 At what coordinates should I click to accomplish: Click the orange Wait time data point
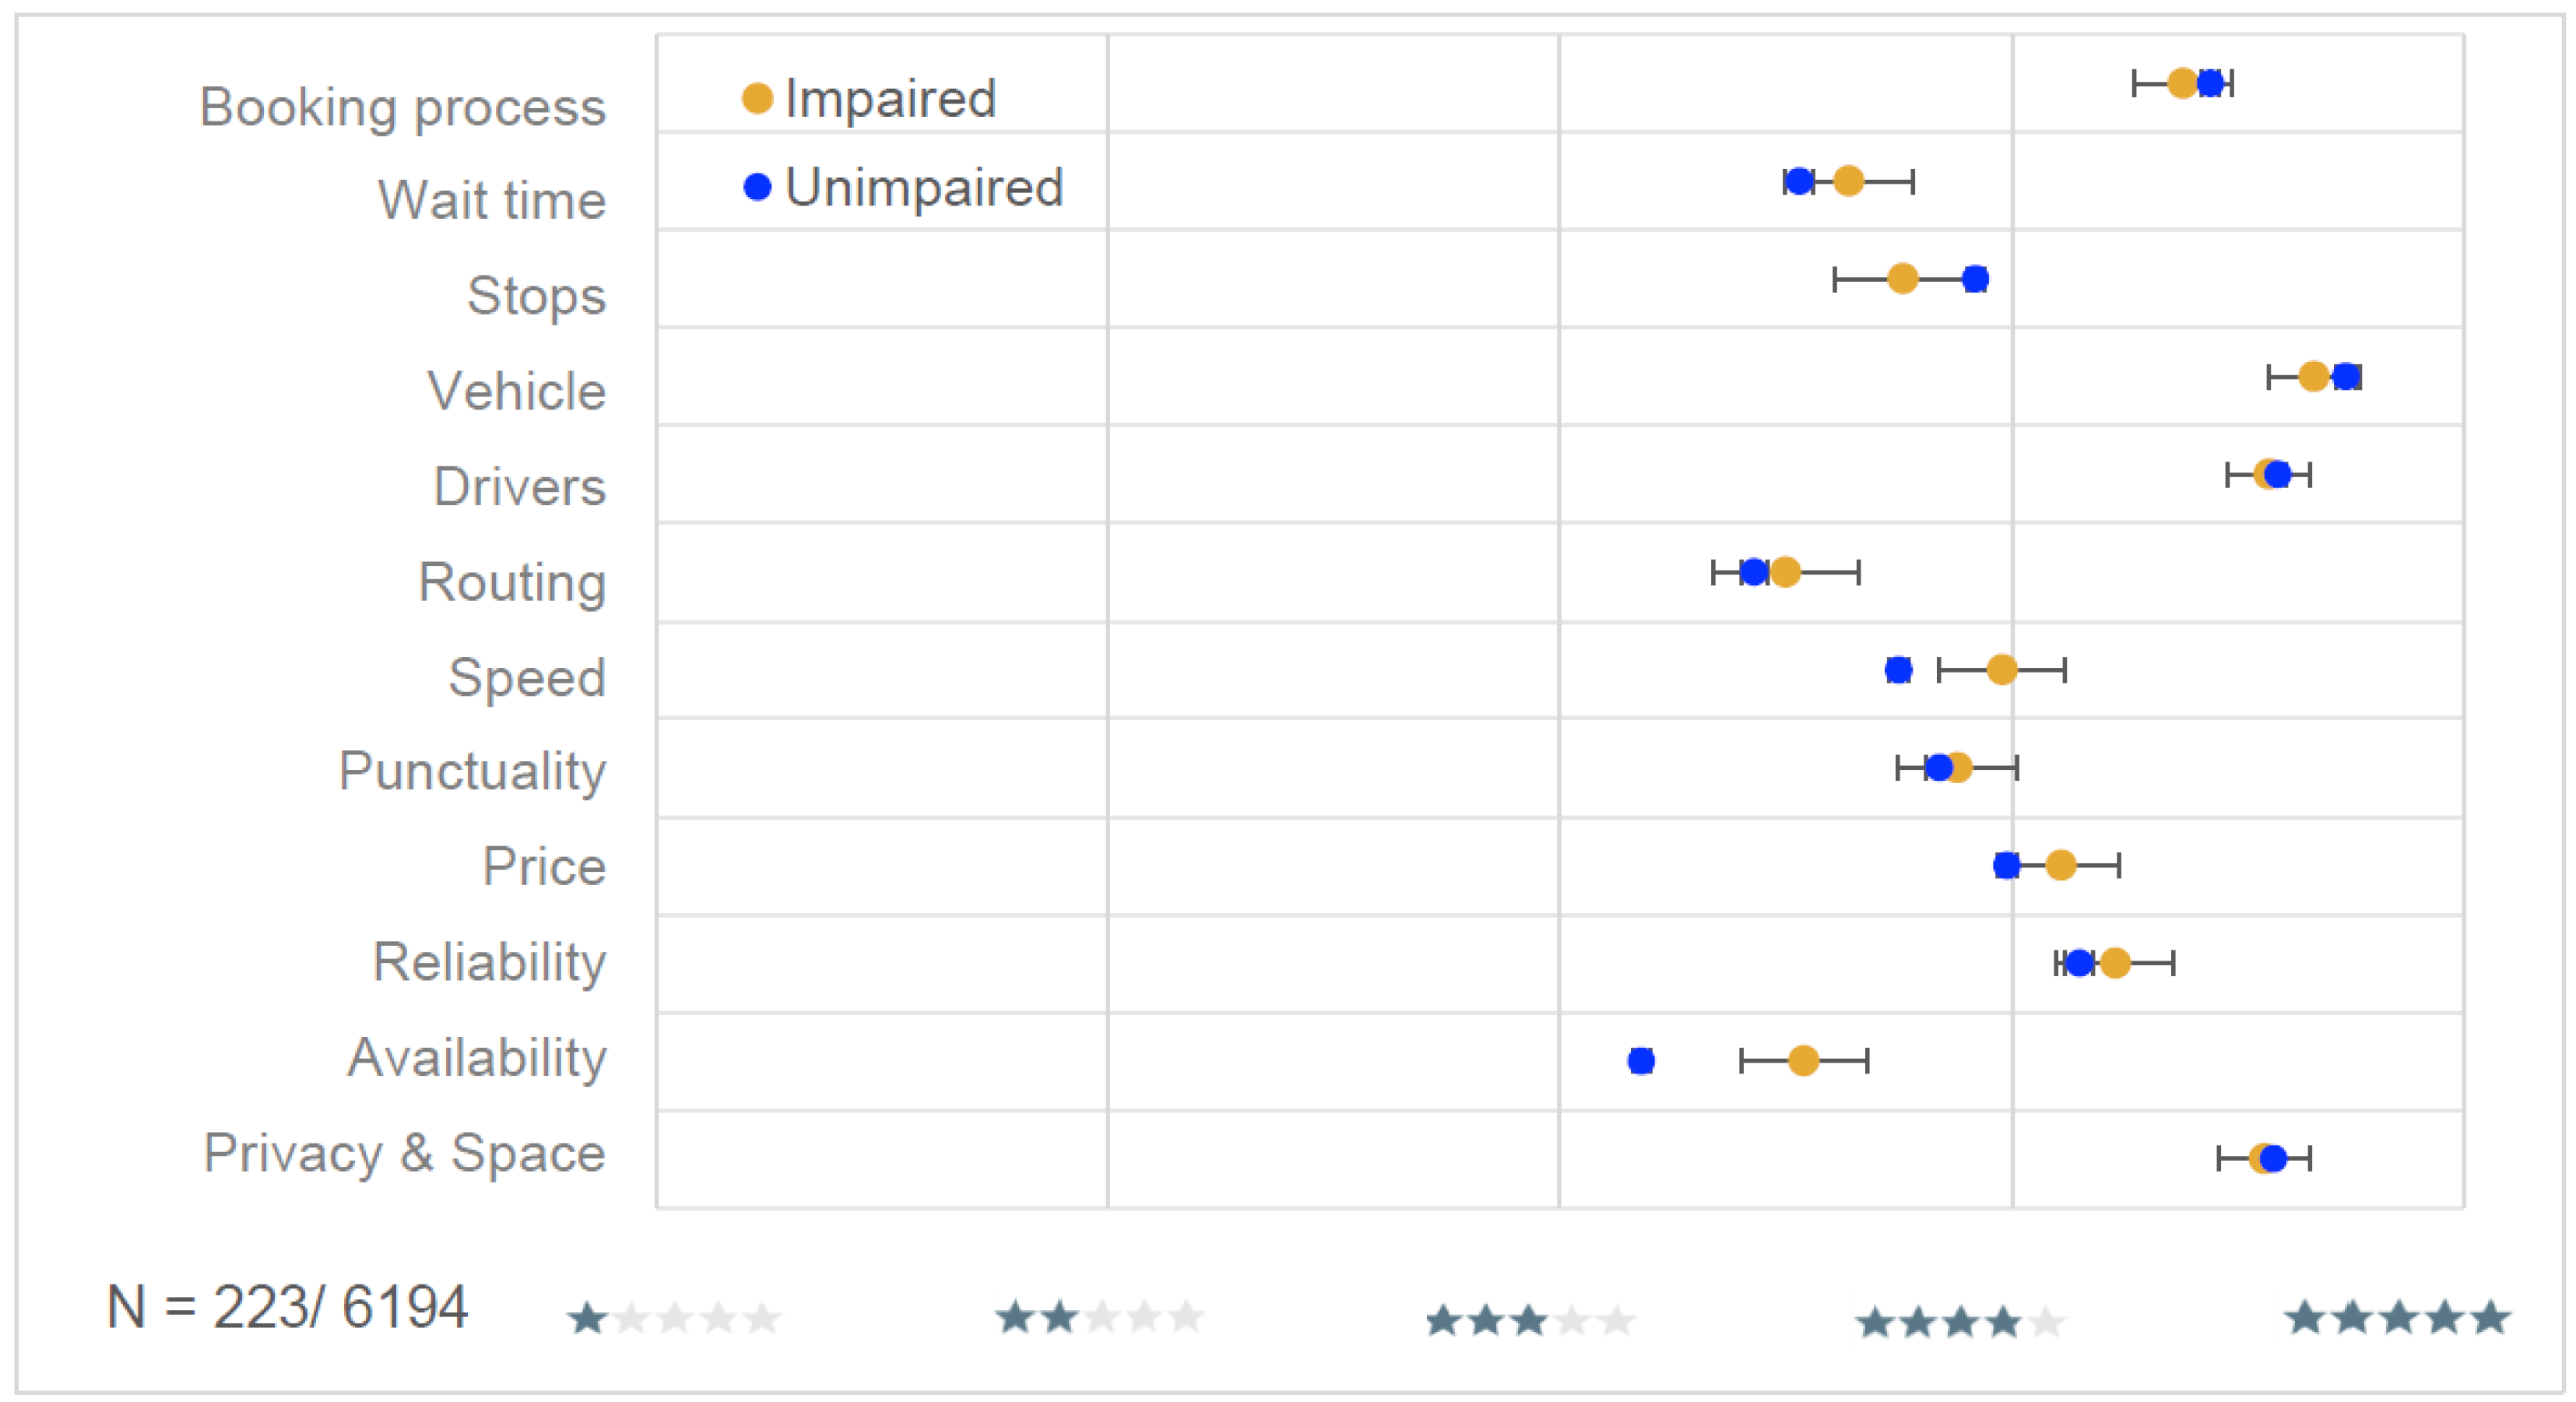tap(1848, 181)
